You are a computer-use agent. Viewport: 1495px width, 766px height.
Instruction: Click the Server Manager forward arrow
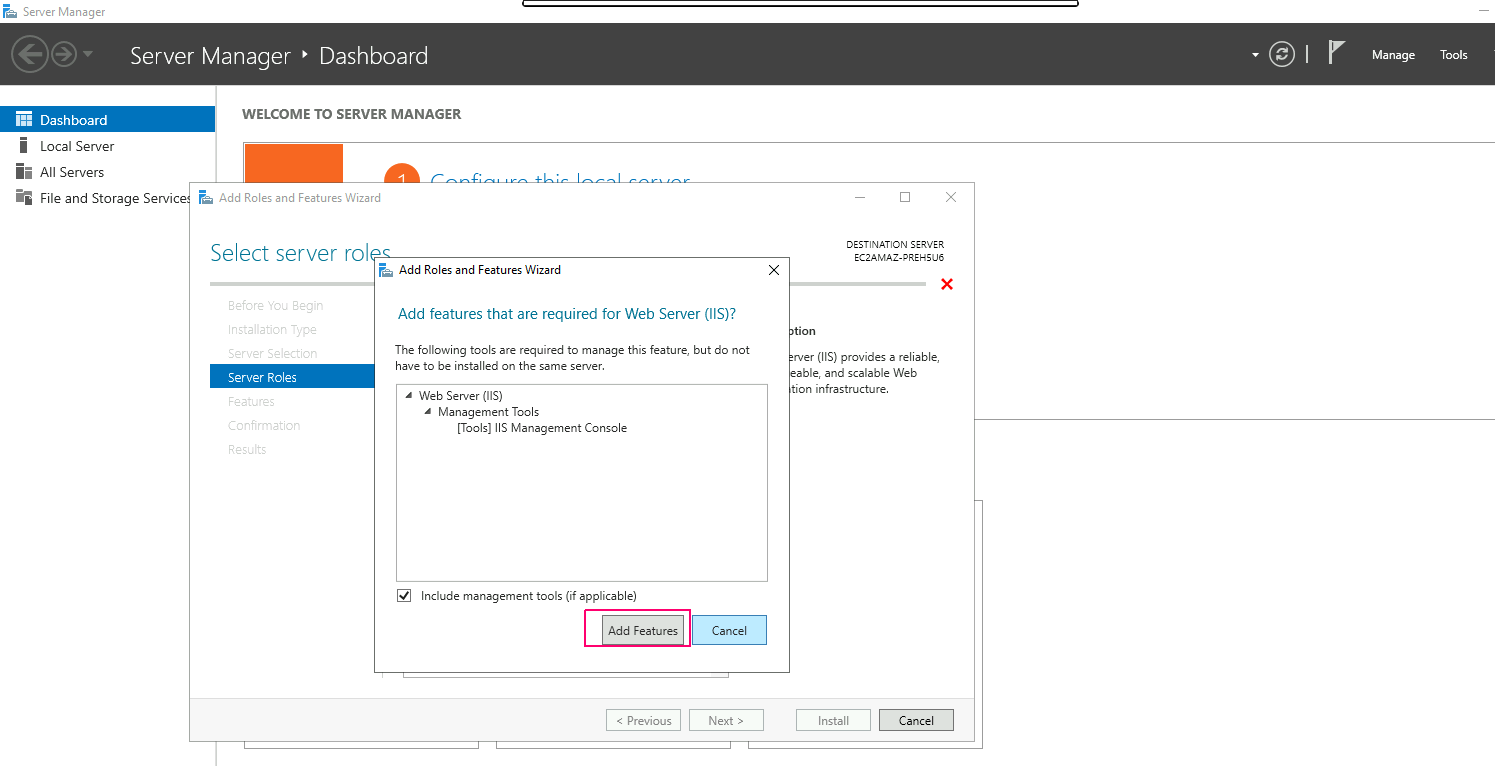point(63,54)
